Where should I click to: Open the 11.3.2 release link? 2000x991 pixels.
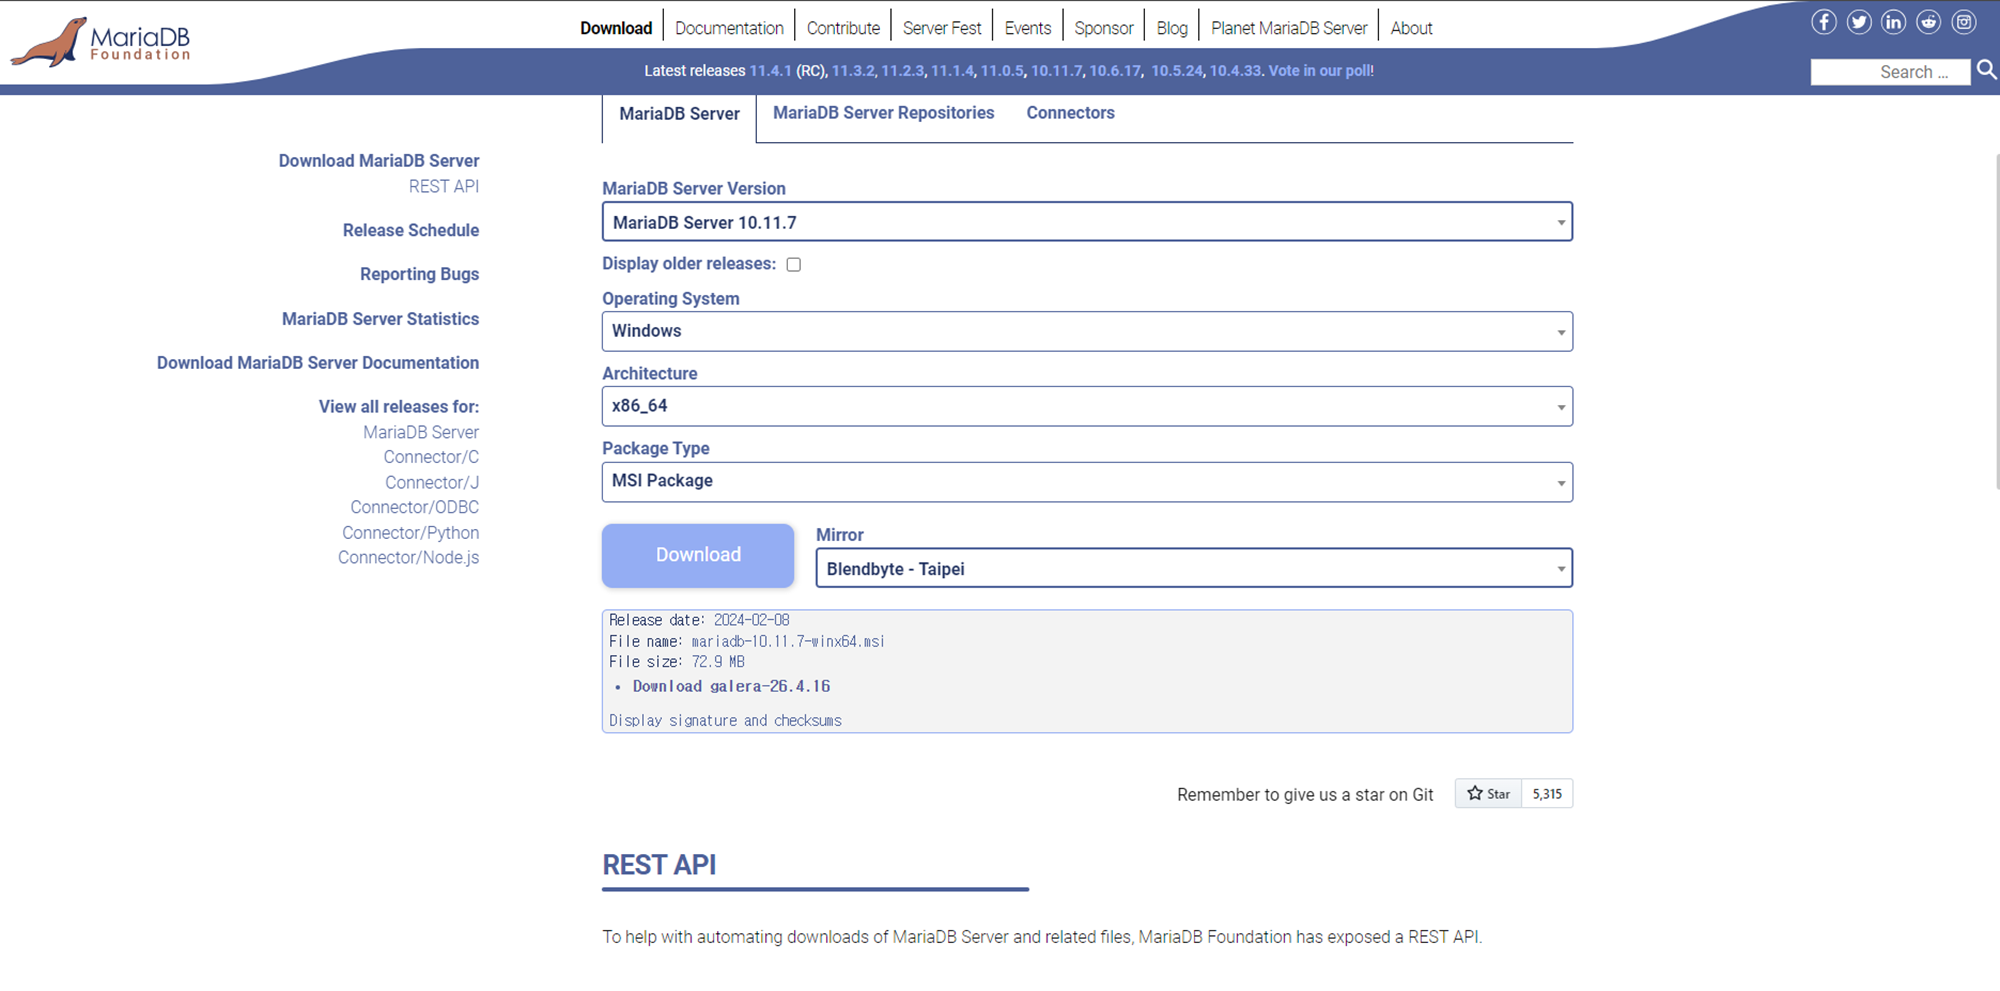853,71
